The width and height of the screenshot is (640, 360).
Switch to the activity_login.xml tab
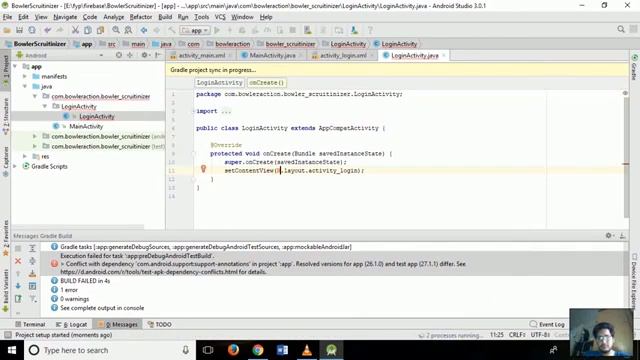coord(342,56)
